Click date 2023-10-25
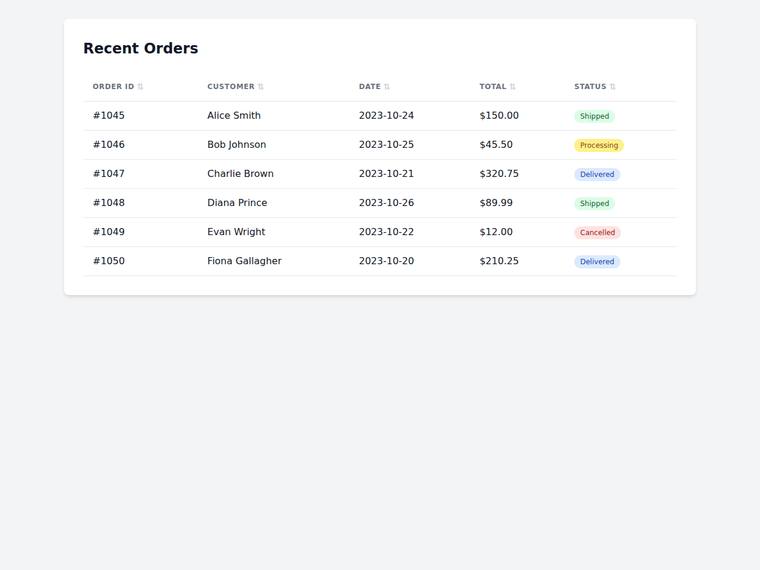Screen dimensions: 760x570 [386, 145]
